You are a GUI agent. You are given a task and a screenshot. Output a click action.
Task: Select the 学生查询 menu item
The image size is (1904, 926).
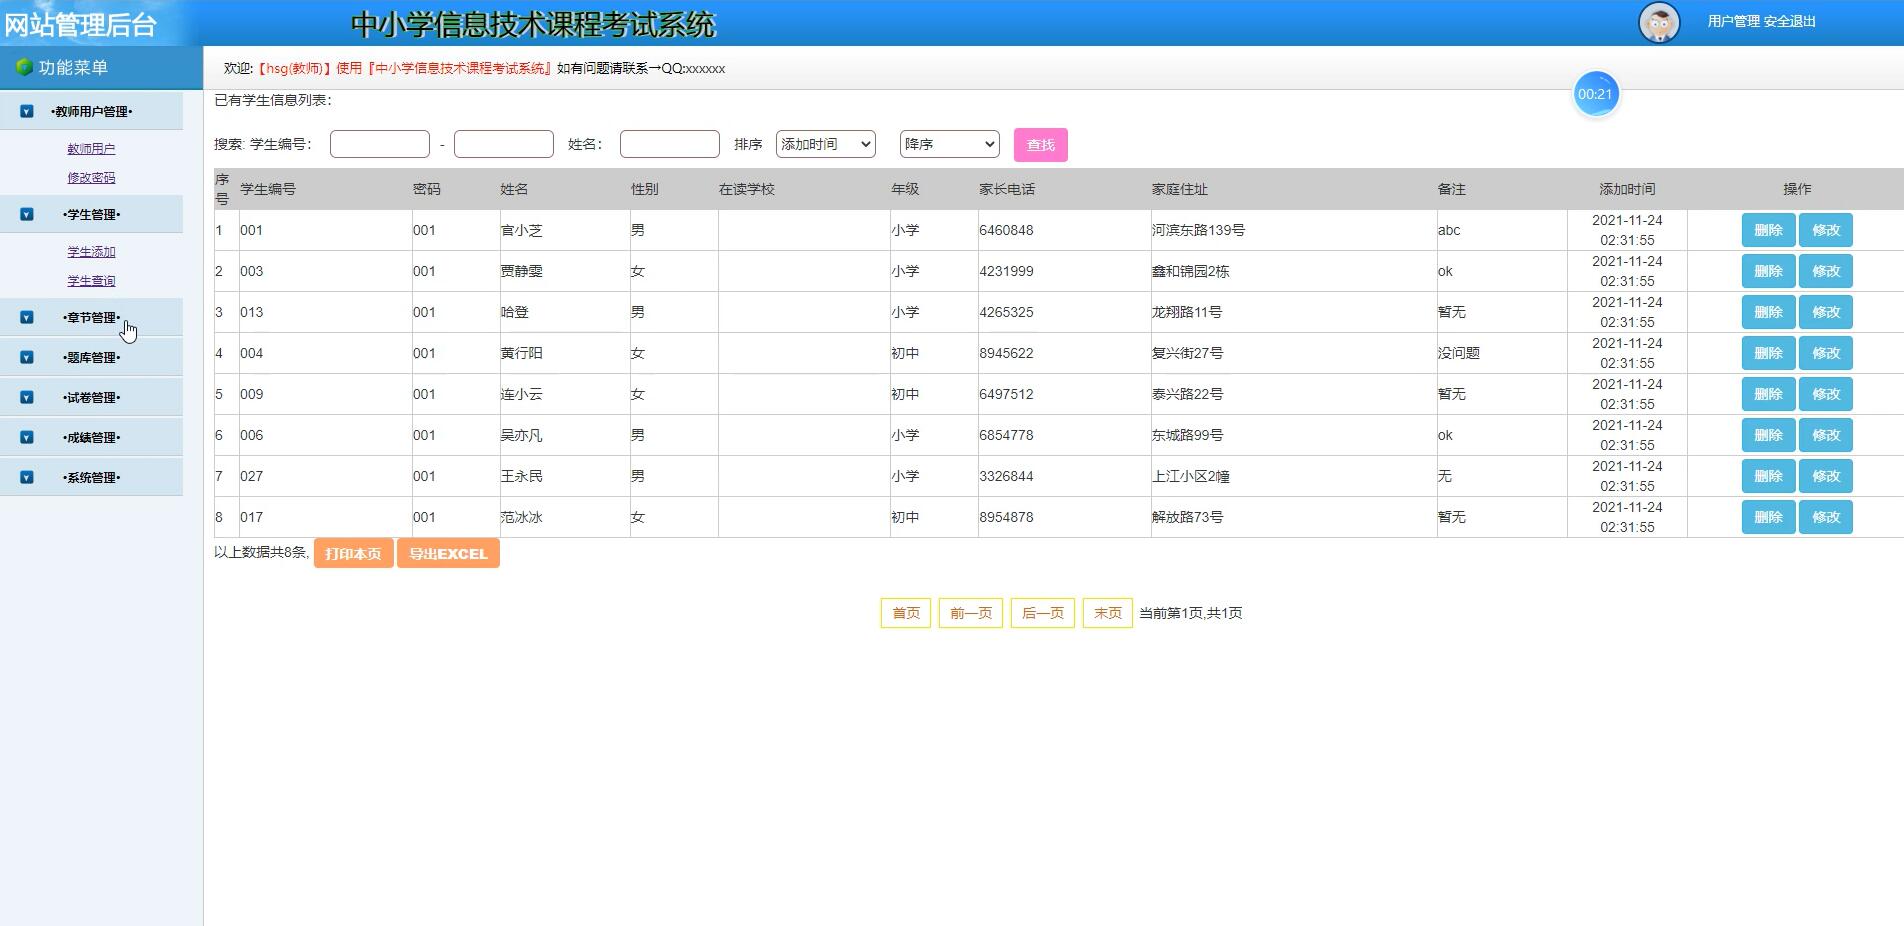point(90,281)
